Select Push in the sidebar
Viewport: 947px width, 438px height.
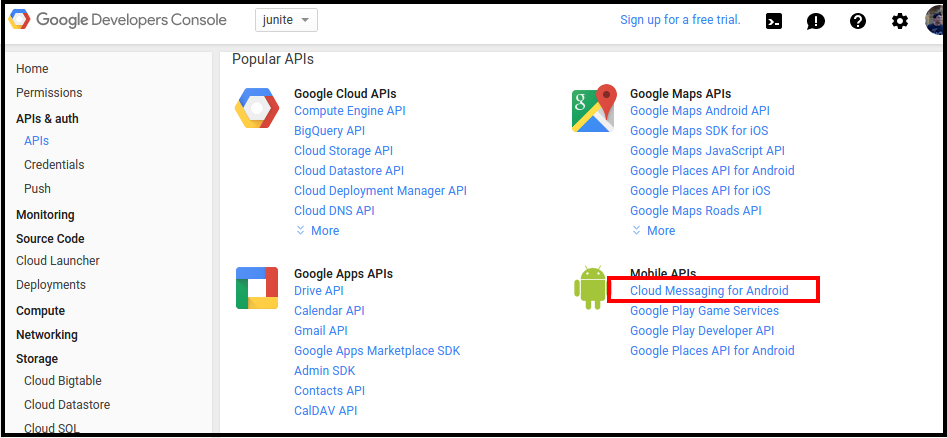(x=37, y=189)
